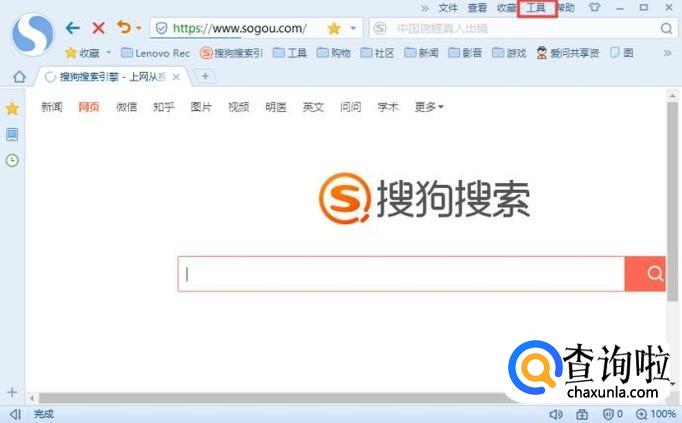This screenshot has width=682, height=423.
Task: Open the history clock icon in sidebar
Action: (12, 160)
